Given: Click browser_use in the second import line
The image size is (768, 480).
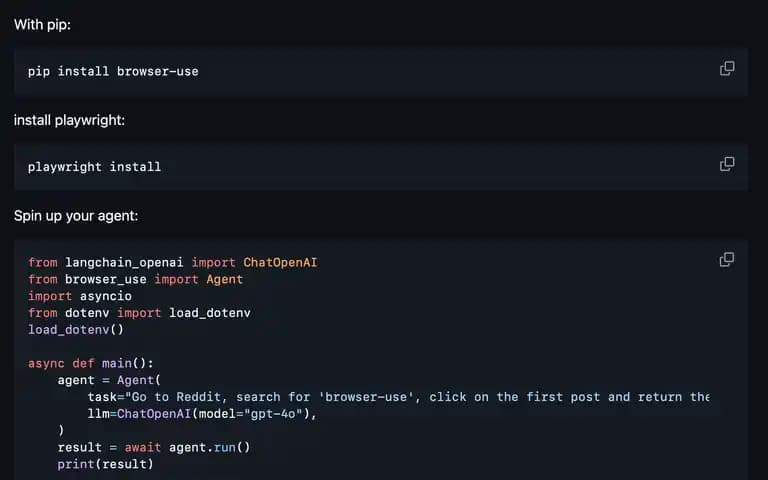Looking at the screenshot, I should (x=105, y=279).
